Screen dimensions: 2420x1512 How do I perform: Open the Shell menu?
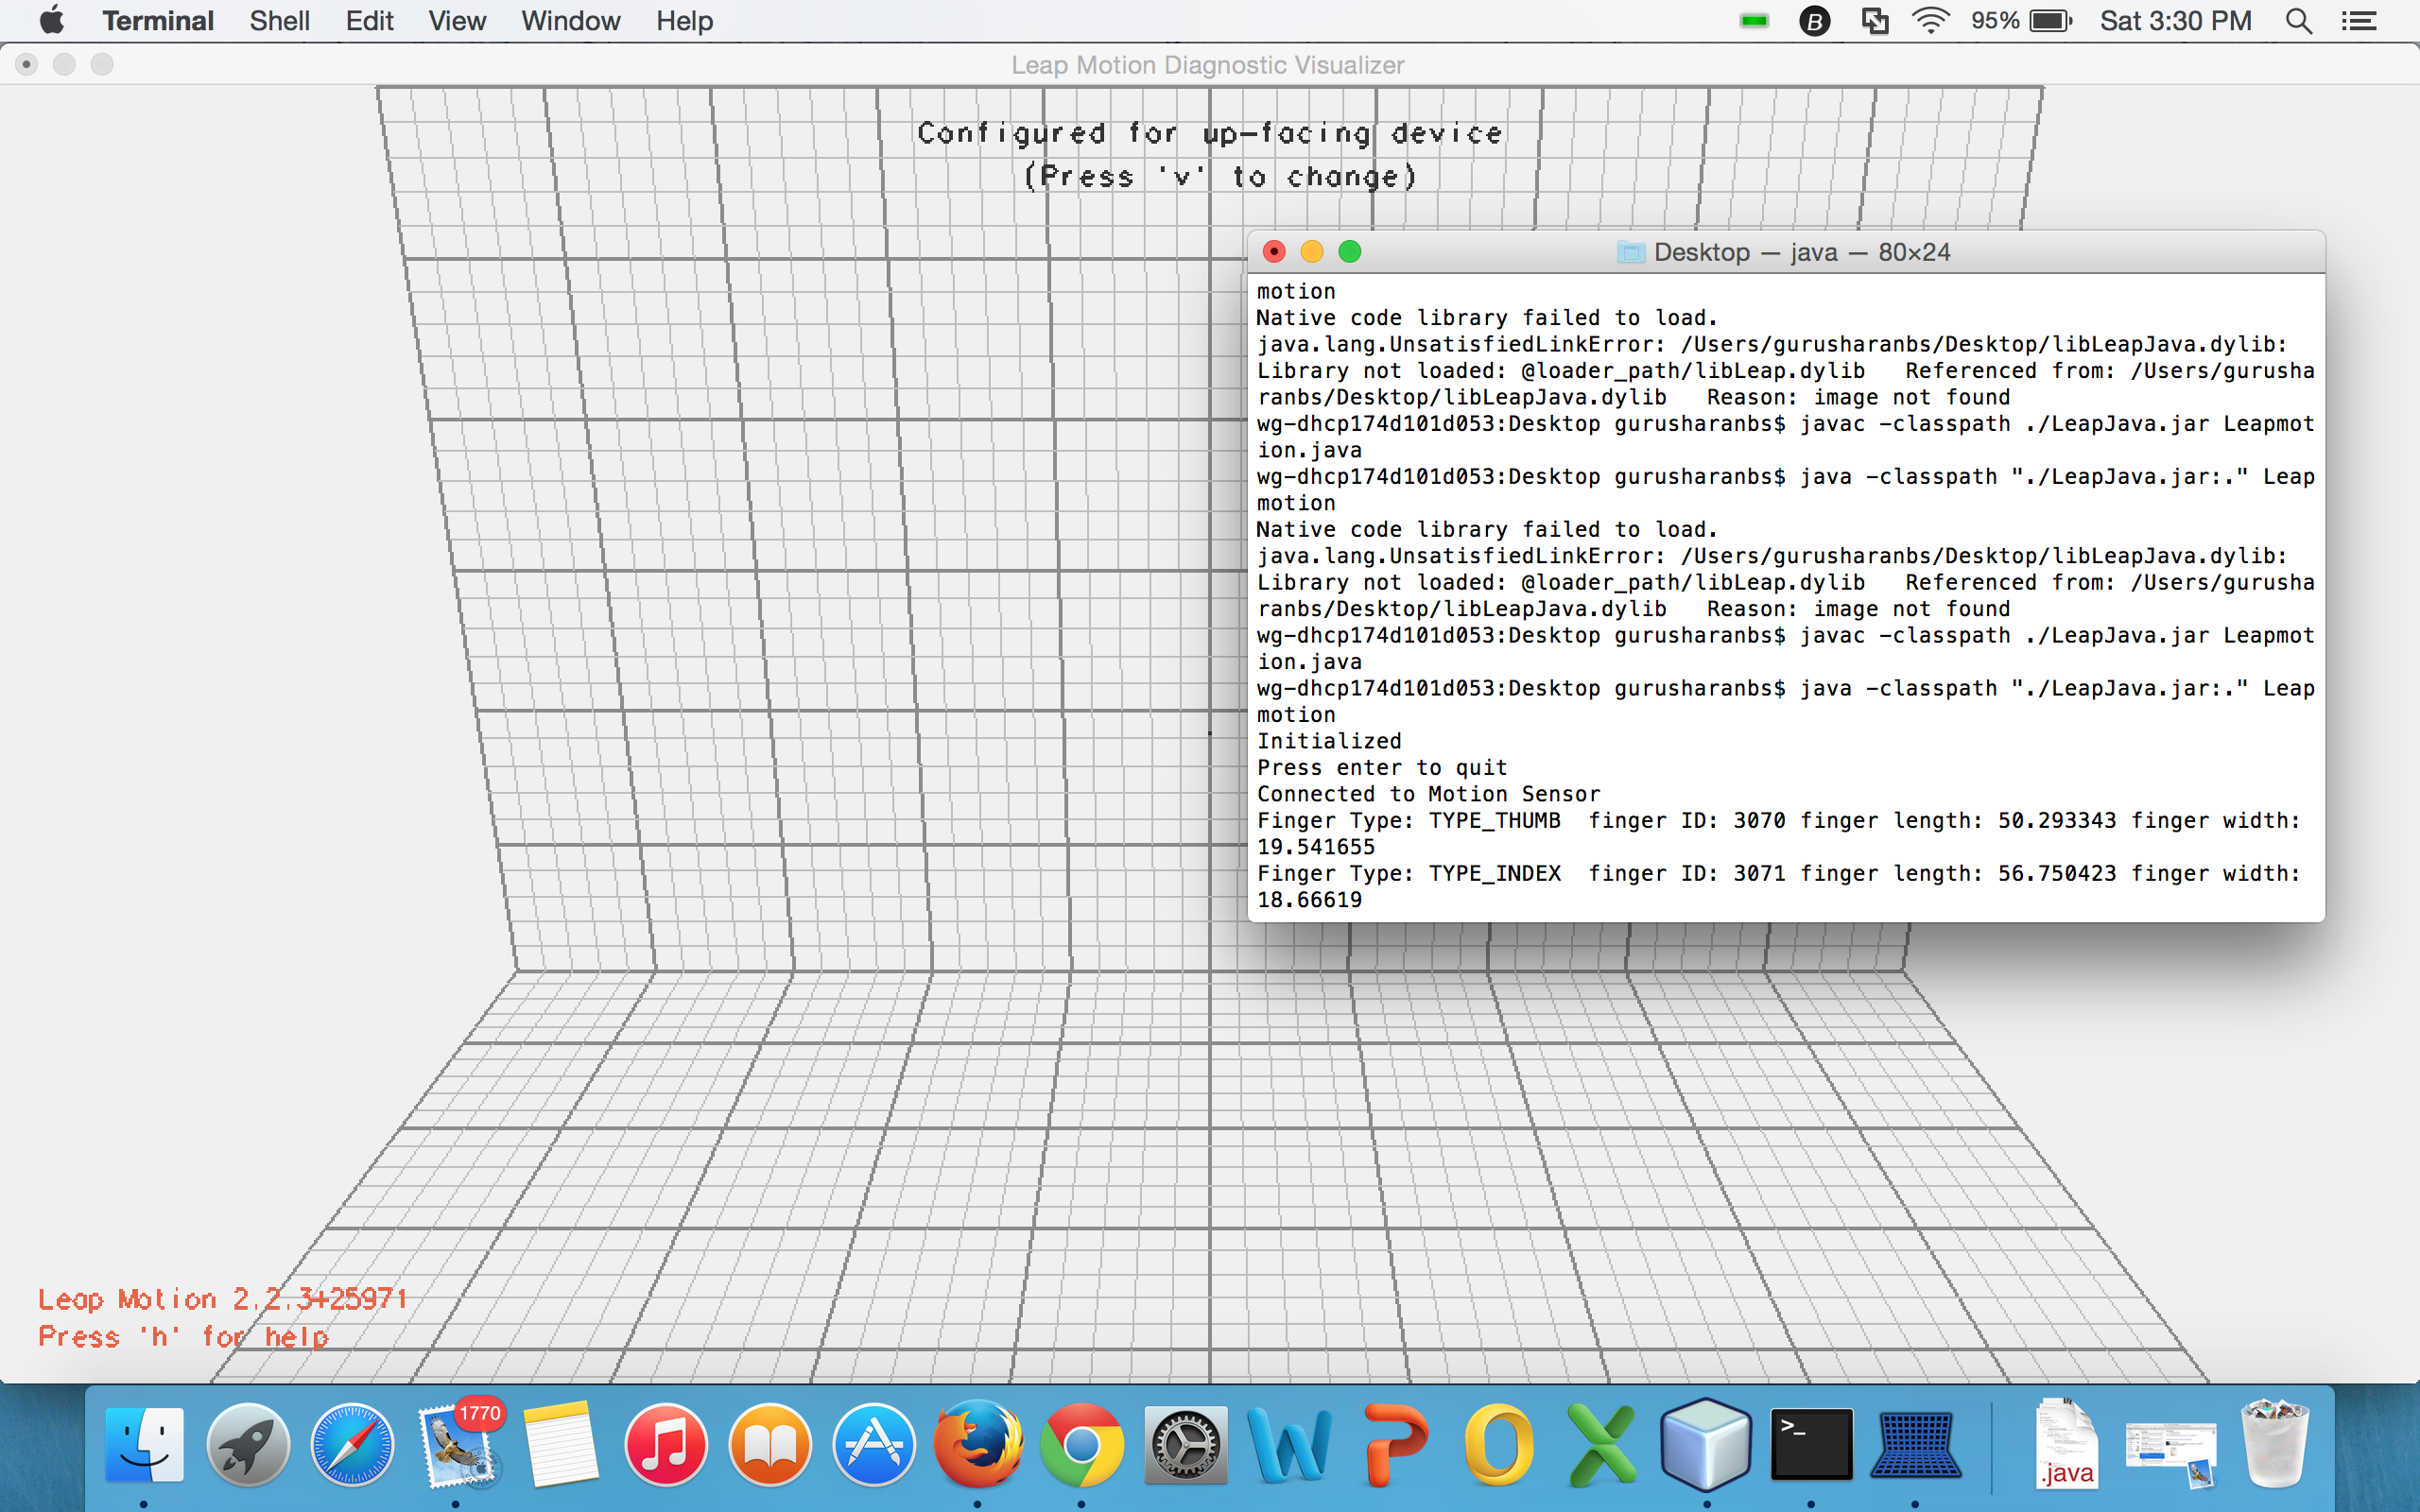[279, 21]
